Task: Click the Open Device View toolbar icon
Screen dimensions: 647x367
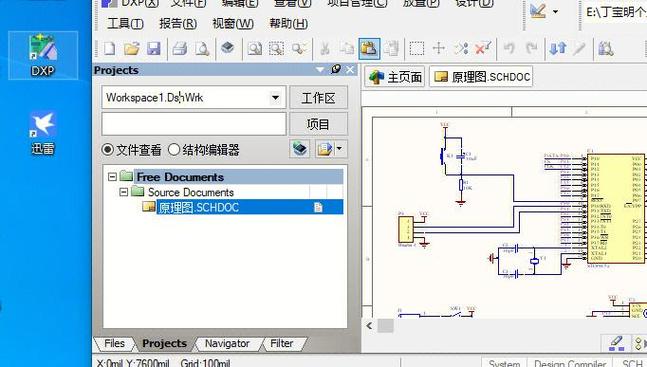Action: (x=227, y=48)
